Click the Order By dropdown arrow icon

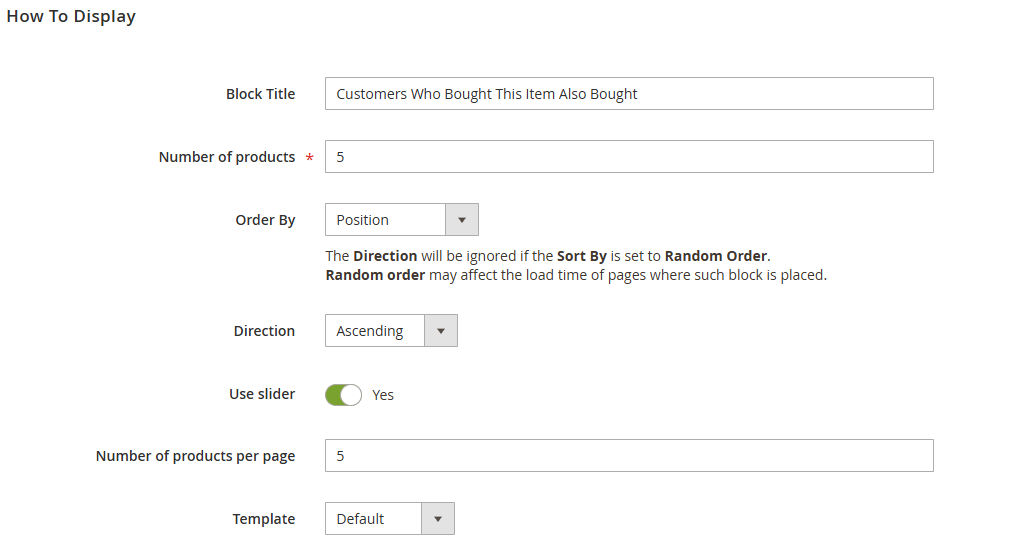(461, 220)
